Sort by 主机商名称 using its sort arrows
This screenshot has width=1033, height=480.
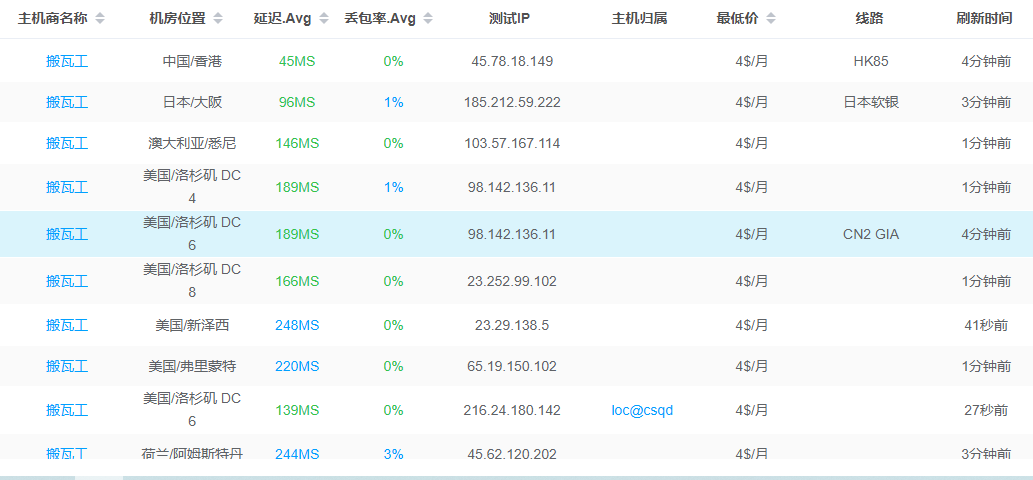(x=100, y=19)
